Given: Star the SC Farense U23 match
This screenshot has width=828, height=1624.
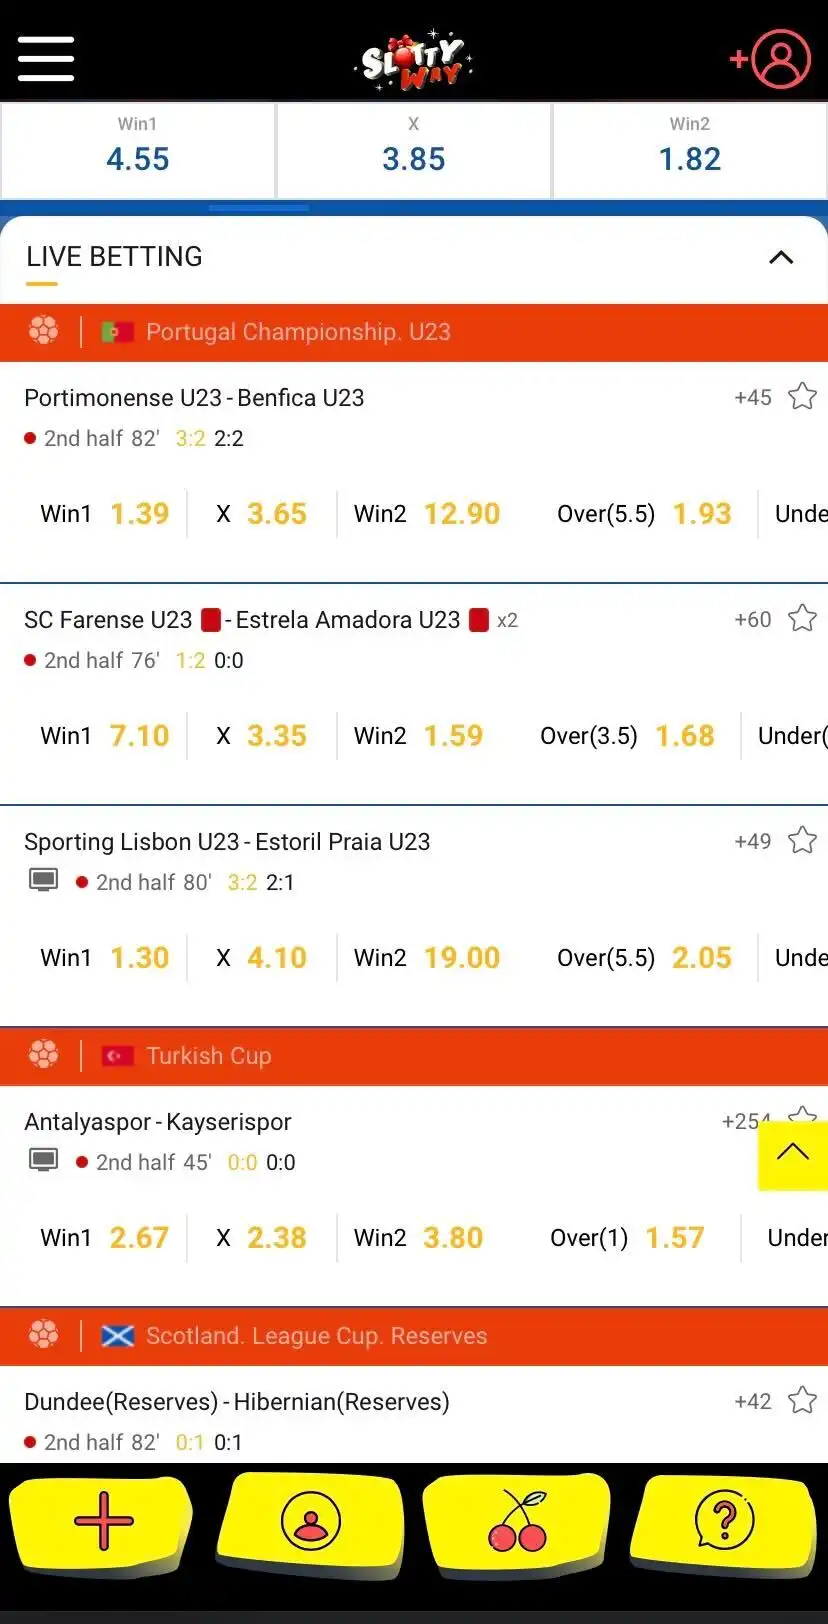Looking at the screenshot, I should pos(802,619).
